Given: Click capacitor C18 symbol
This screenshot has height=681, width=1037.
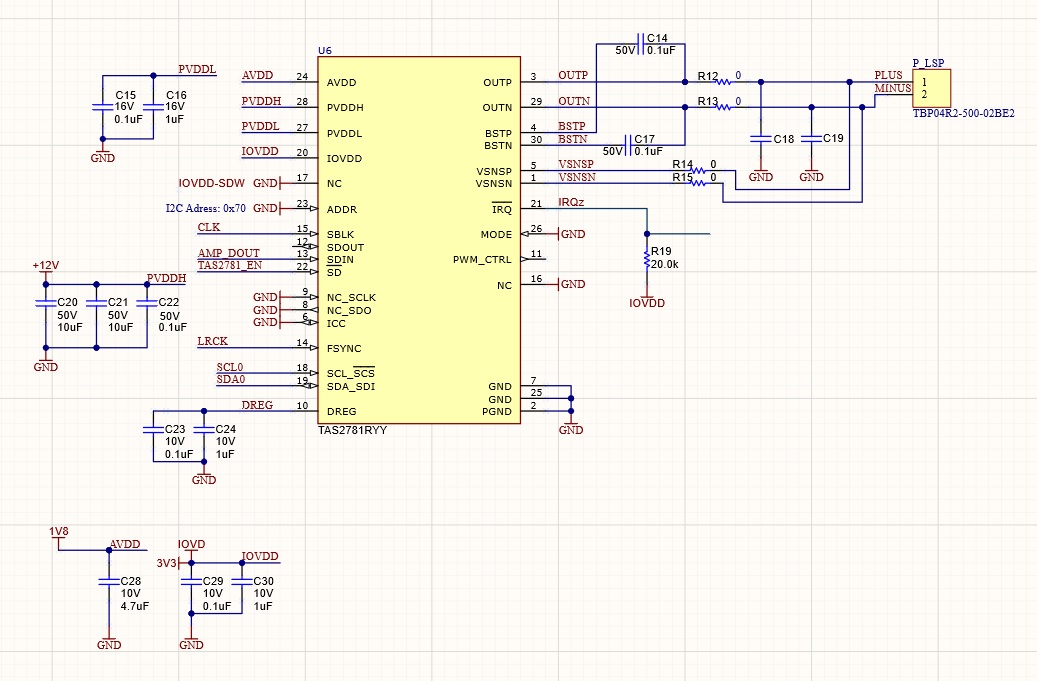Looking at the screenshot, I should coord(761,139).
